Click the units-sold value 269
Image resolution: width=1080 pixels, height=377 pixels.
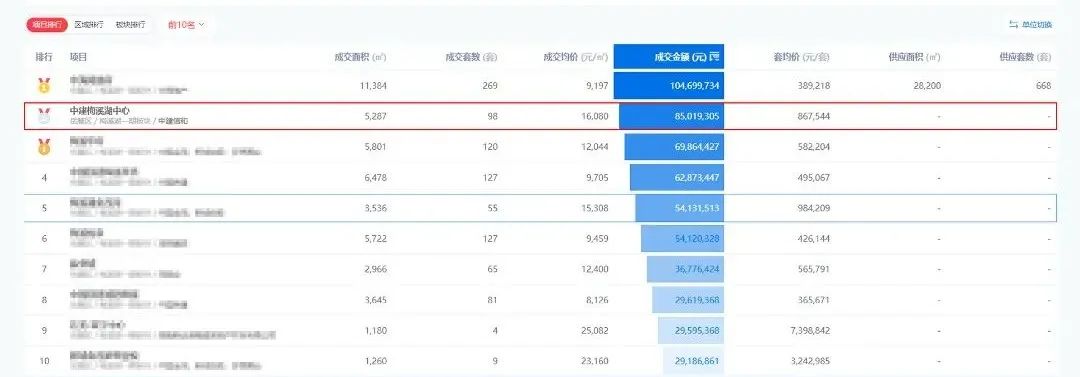pyautogui.click(x=490, y=86)
